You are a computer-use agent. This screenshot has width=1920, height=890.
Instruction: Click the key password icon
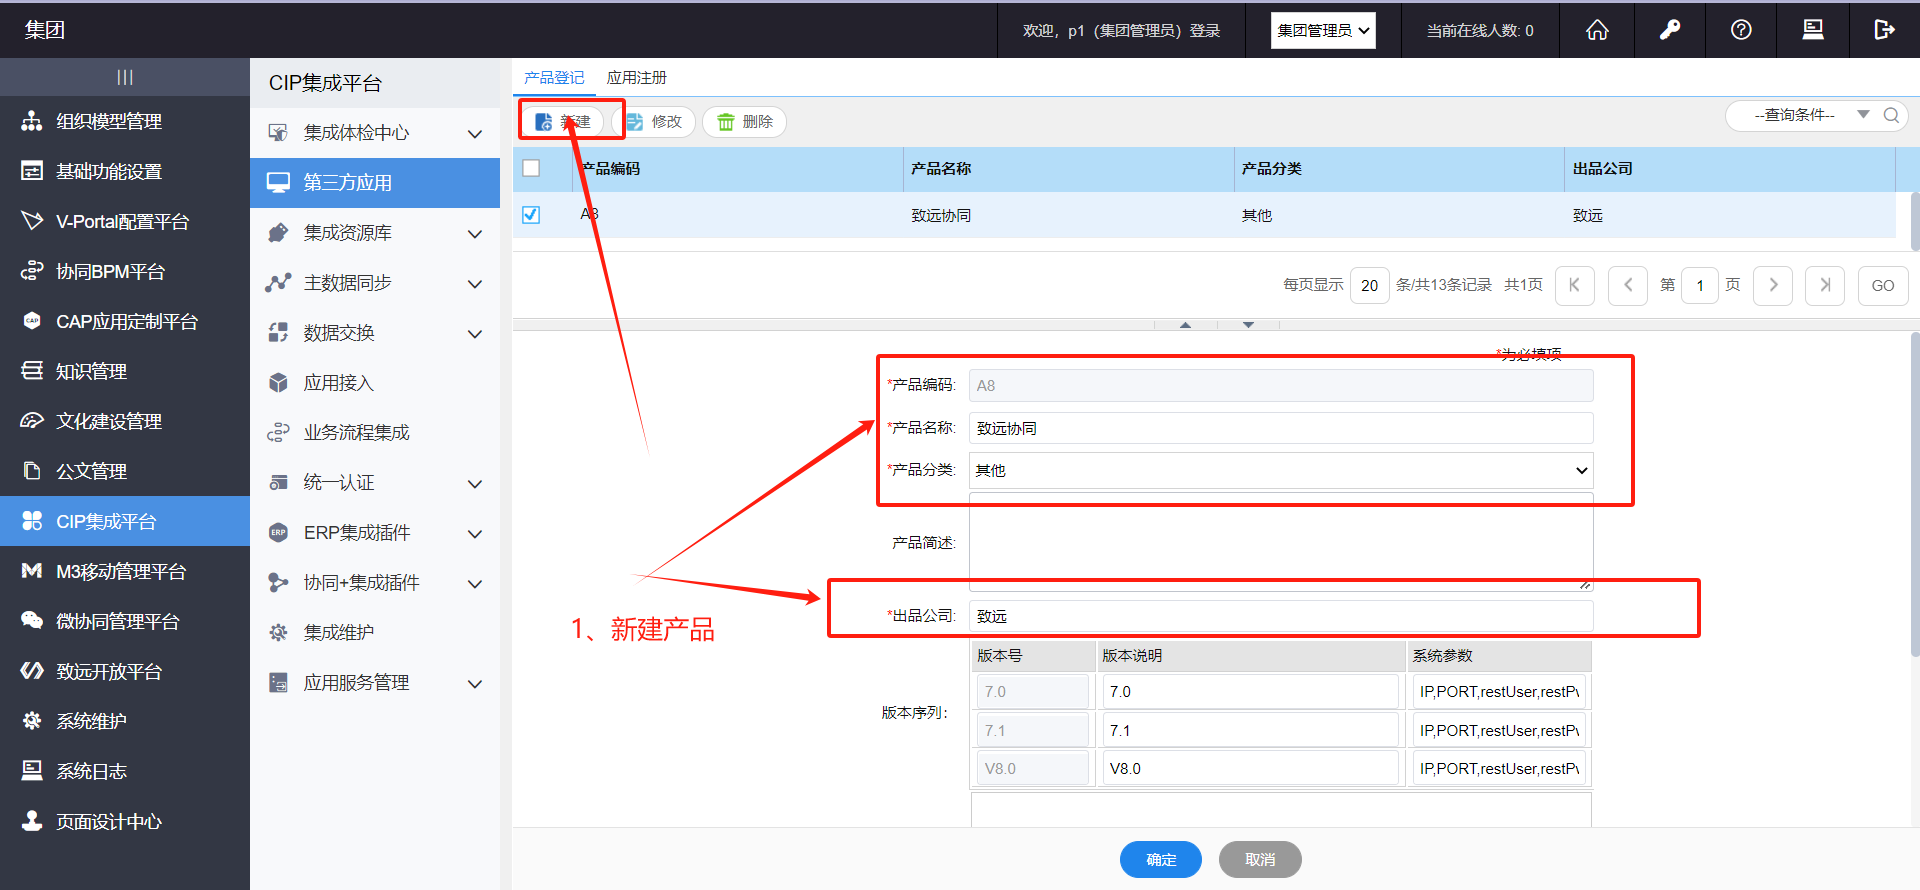point(1669,30)
